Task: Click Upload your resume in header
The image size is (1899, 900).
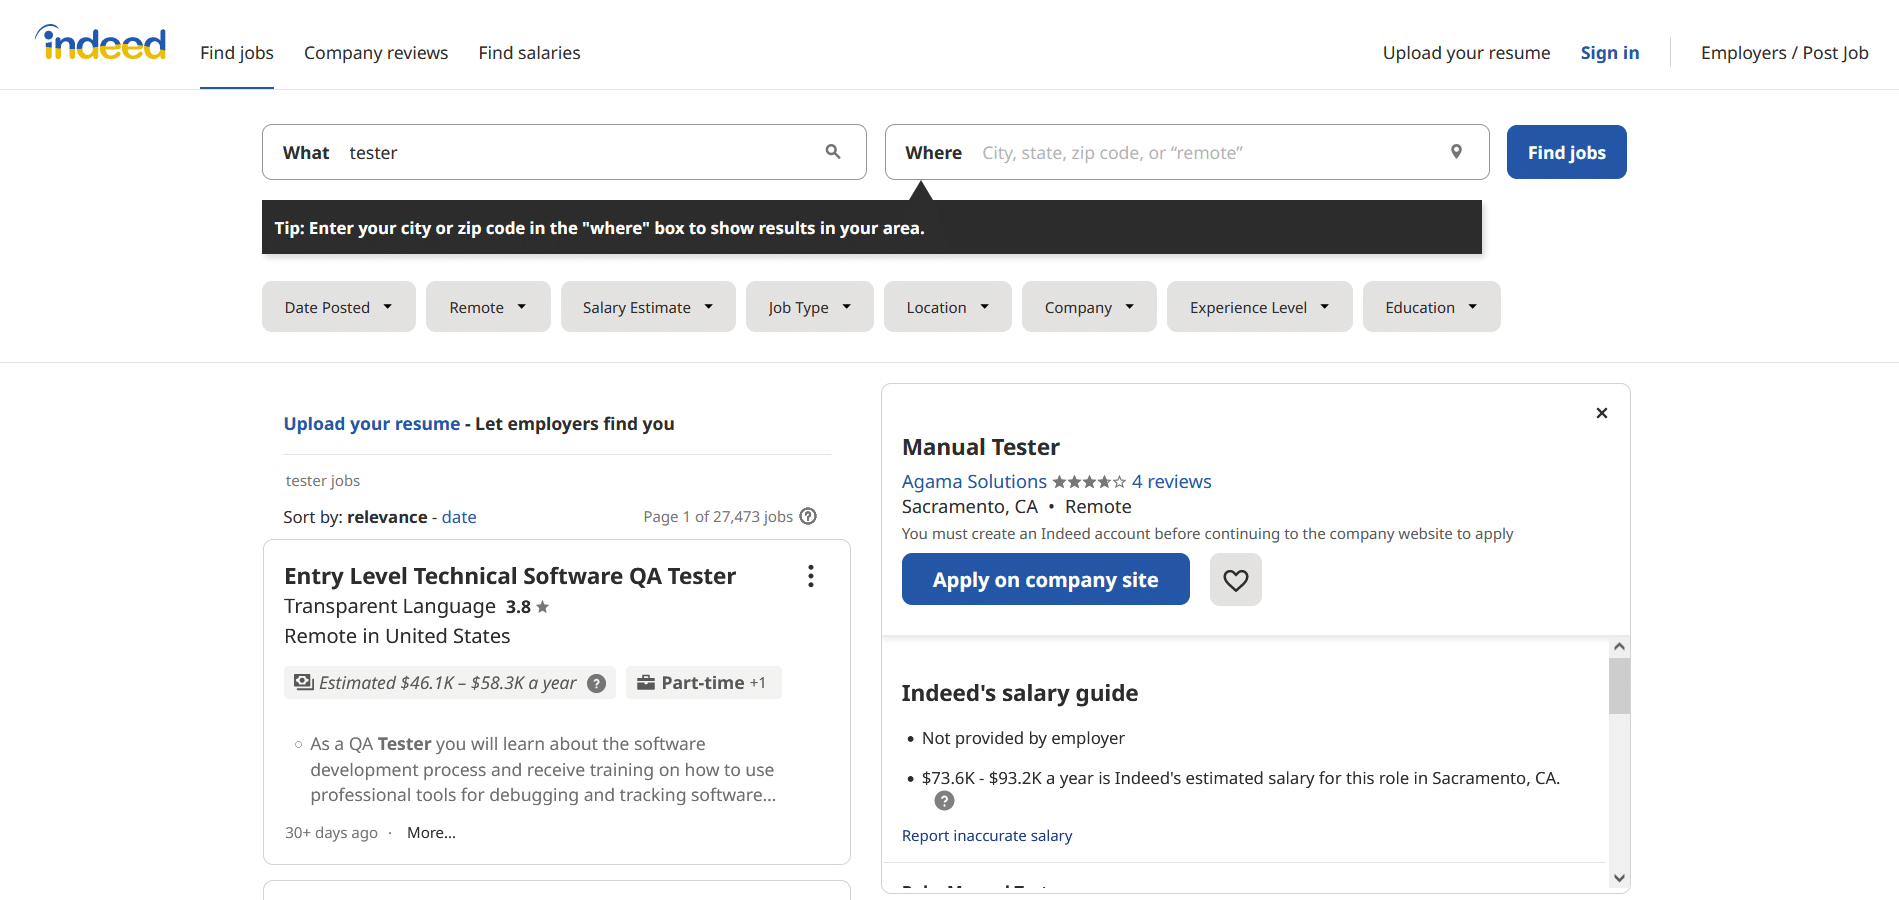Action: point(1466,53)
